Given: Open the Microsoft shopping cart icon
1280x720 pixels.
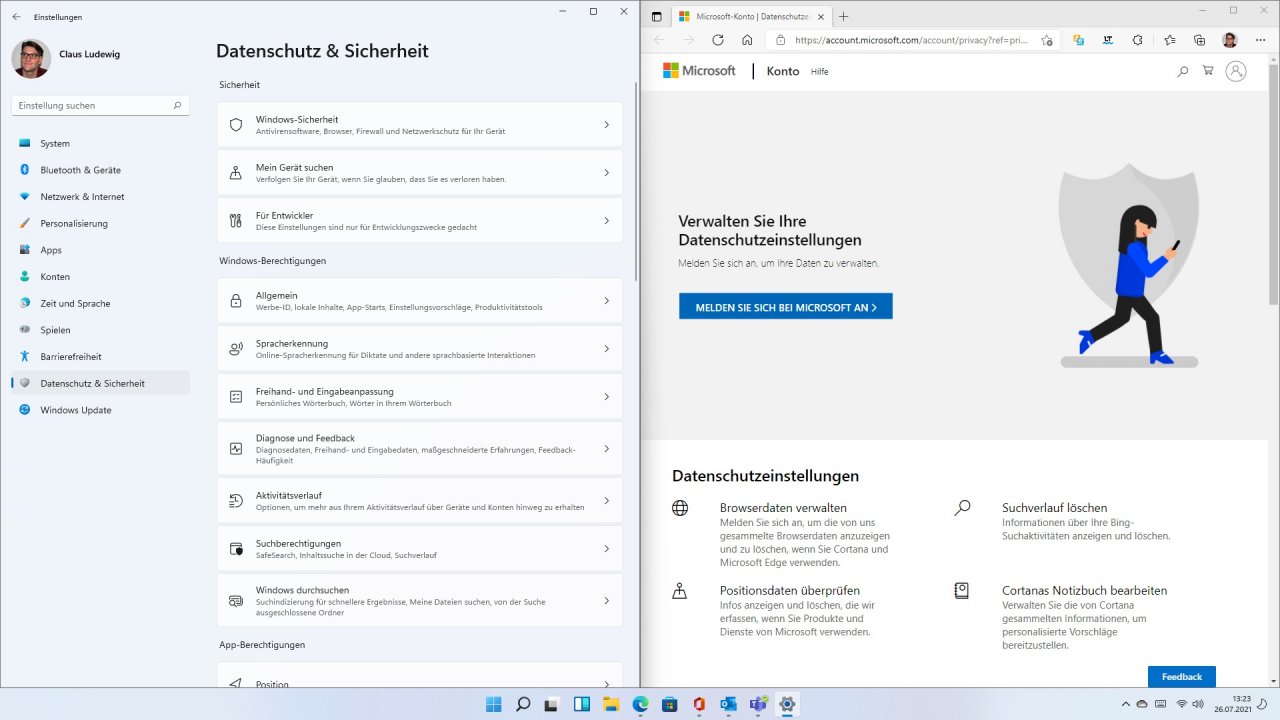Looking at the screenshot, I should [x=1208, y=71].
